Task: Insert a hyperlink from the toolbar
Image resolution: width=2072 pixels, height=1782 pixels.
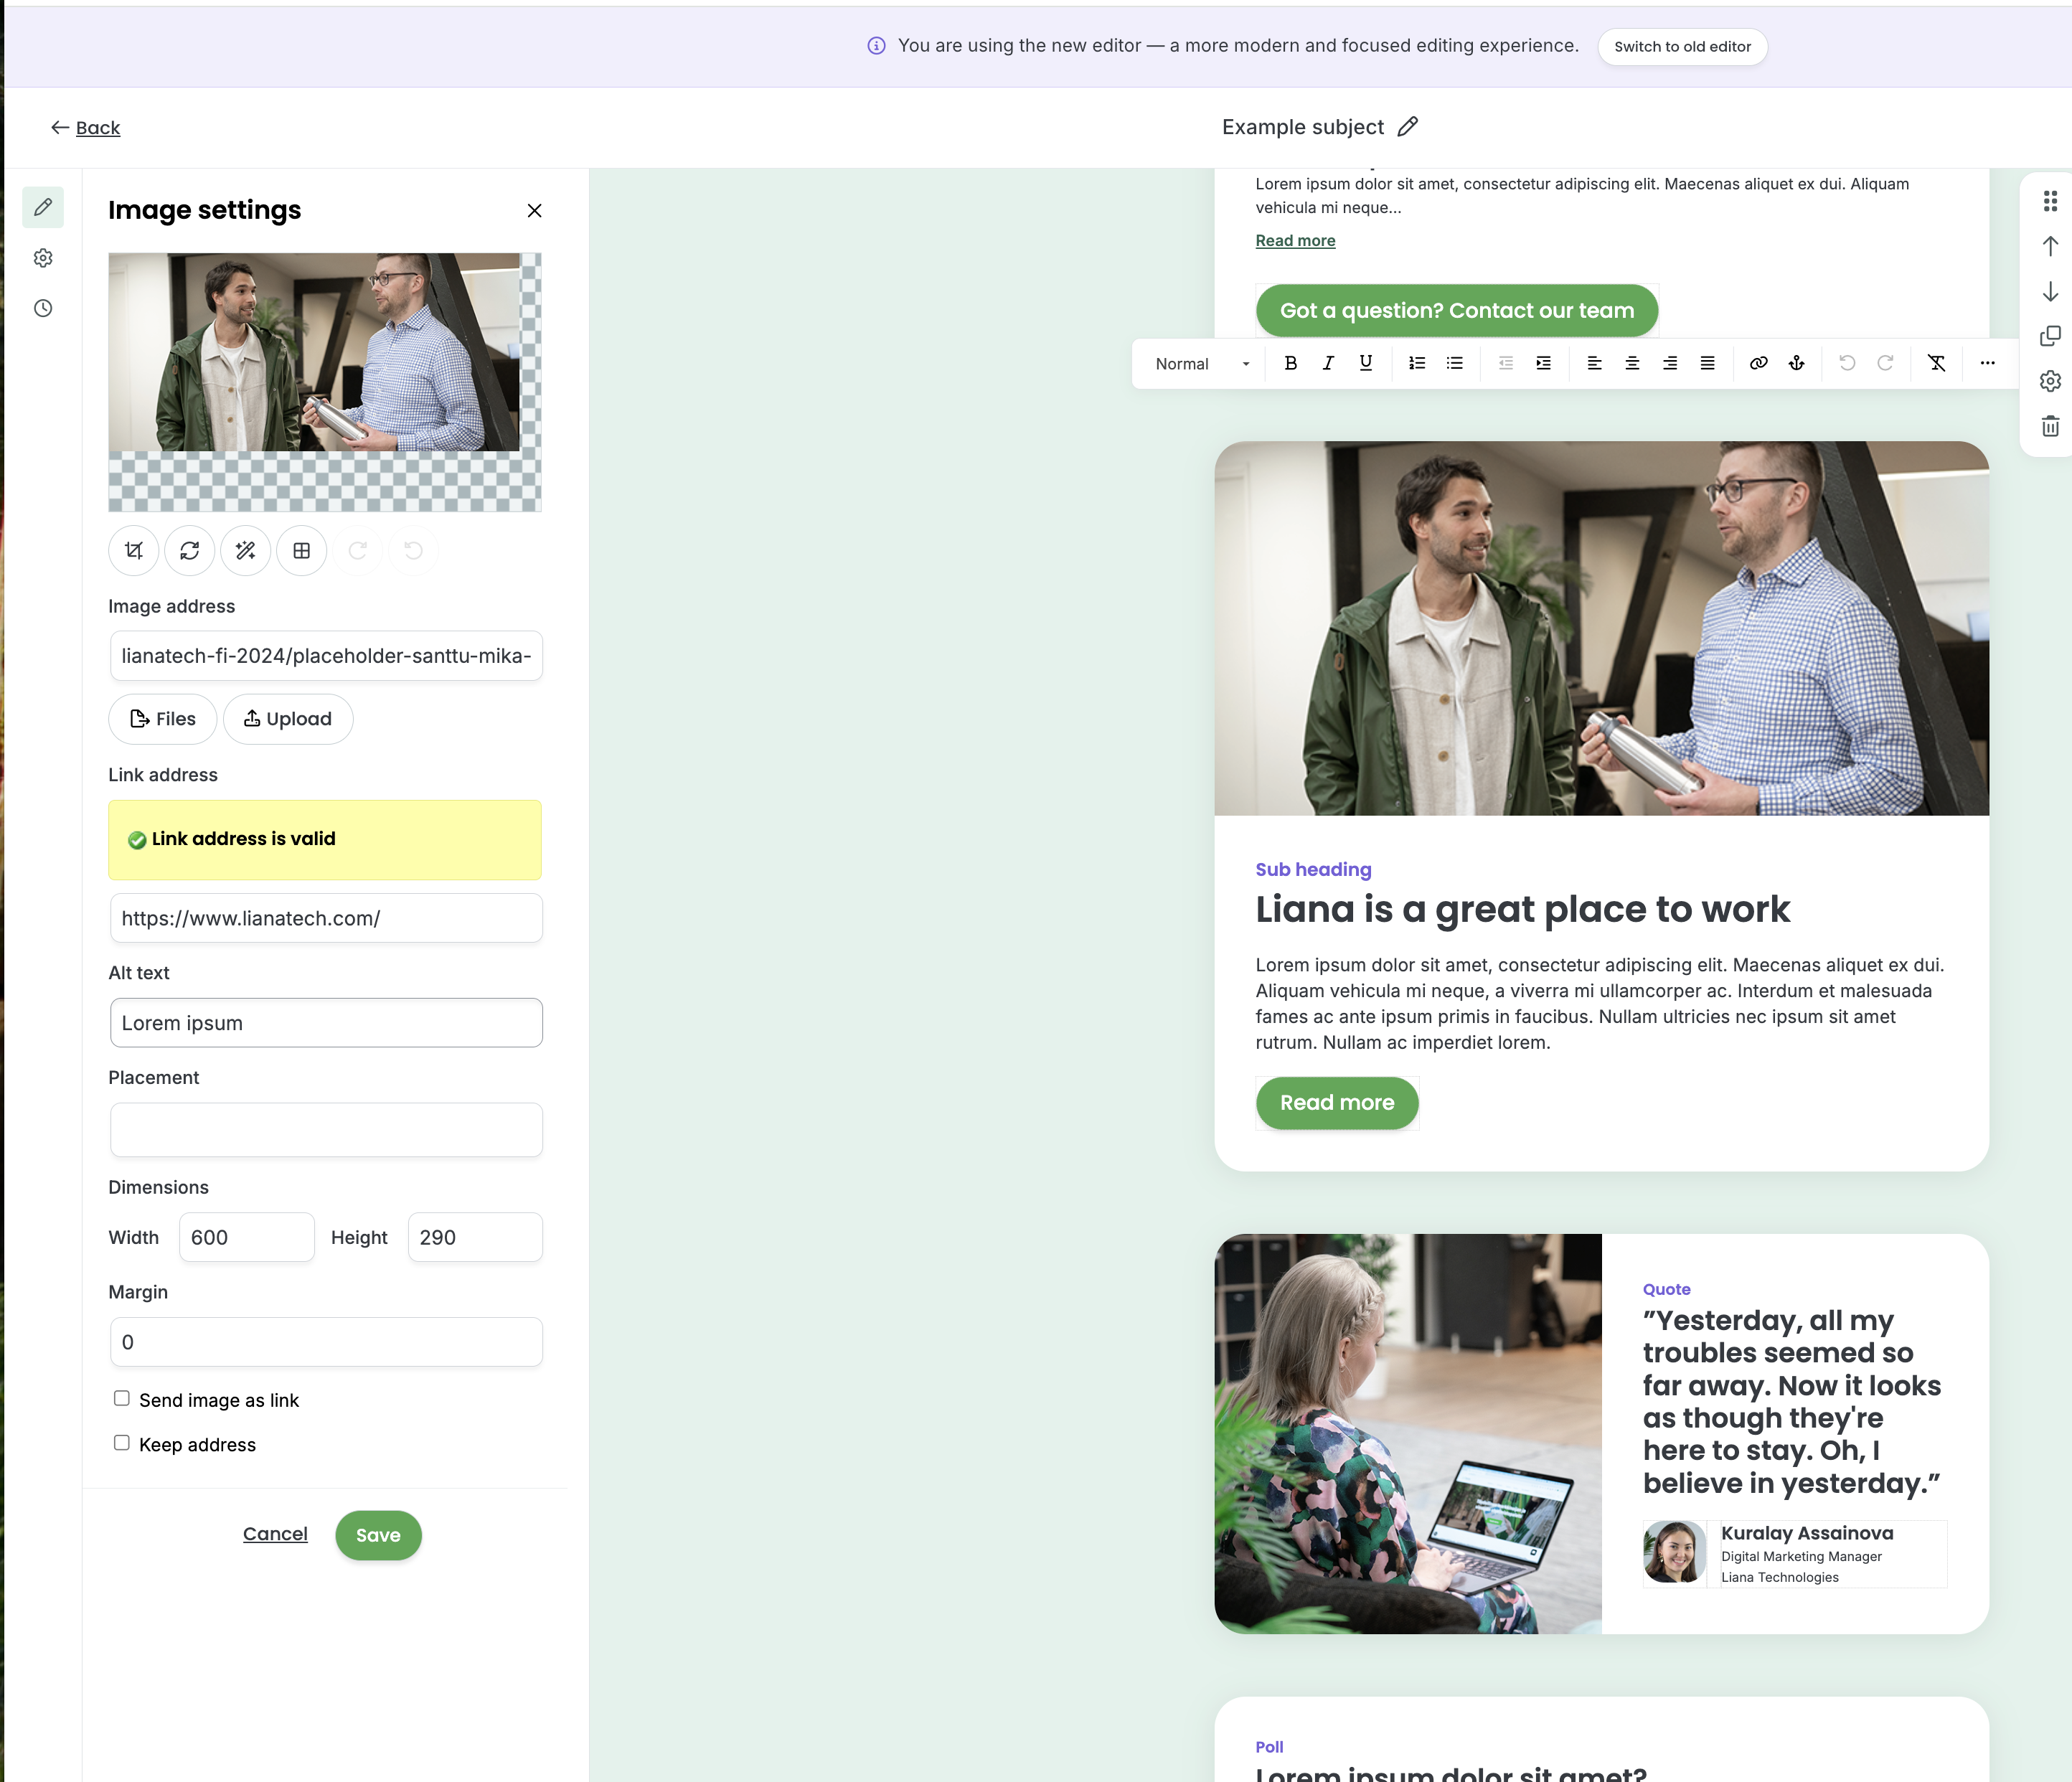Action: pyautogui.click(x=1759, y=364)
